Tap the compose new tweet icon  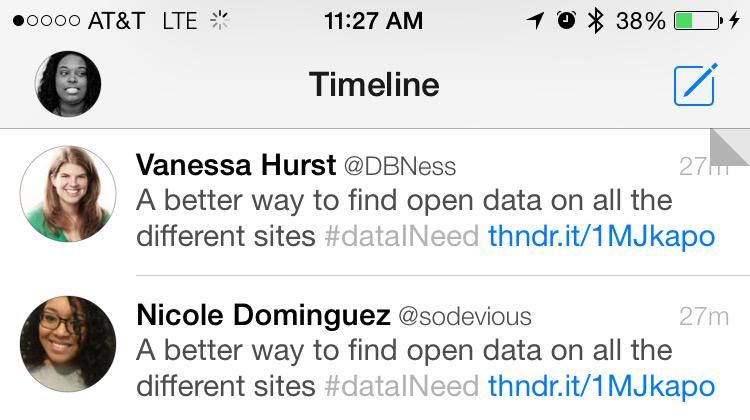click(695, 85)
